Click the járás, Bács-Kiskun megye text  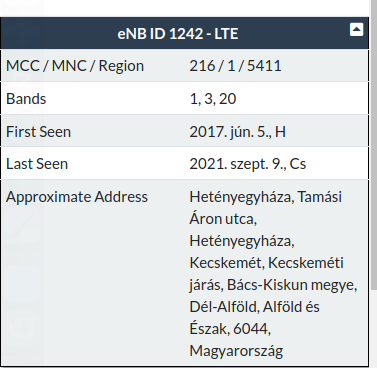tap(273, 285)
